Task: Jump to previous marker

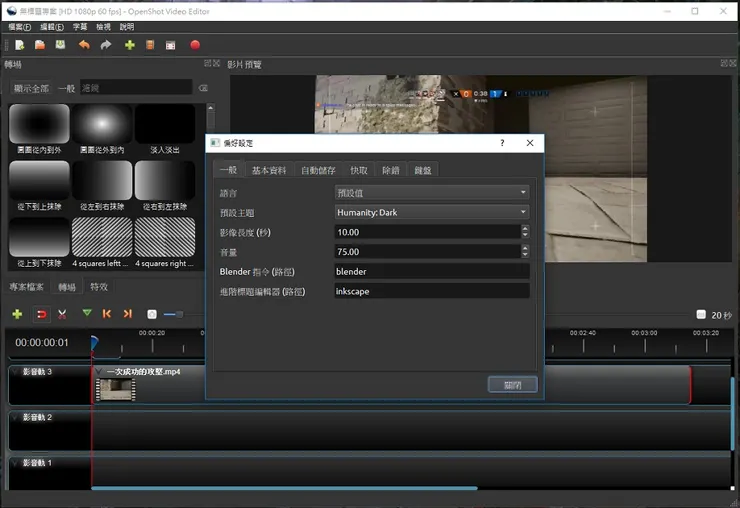Action: click(x=107, y=313)
